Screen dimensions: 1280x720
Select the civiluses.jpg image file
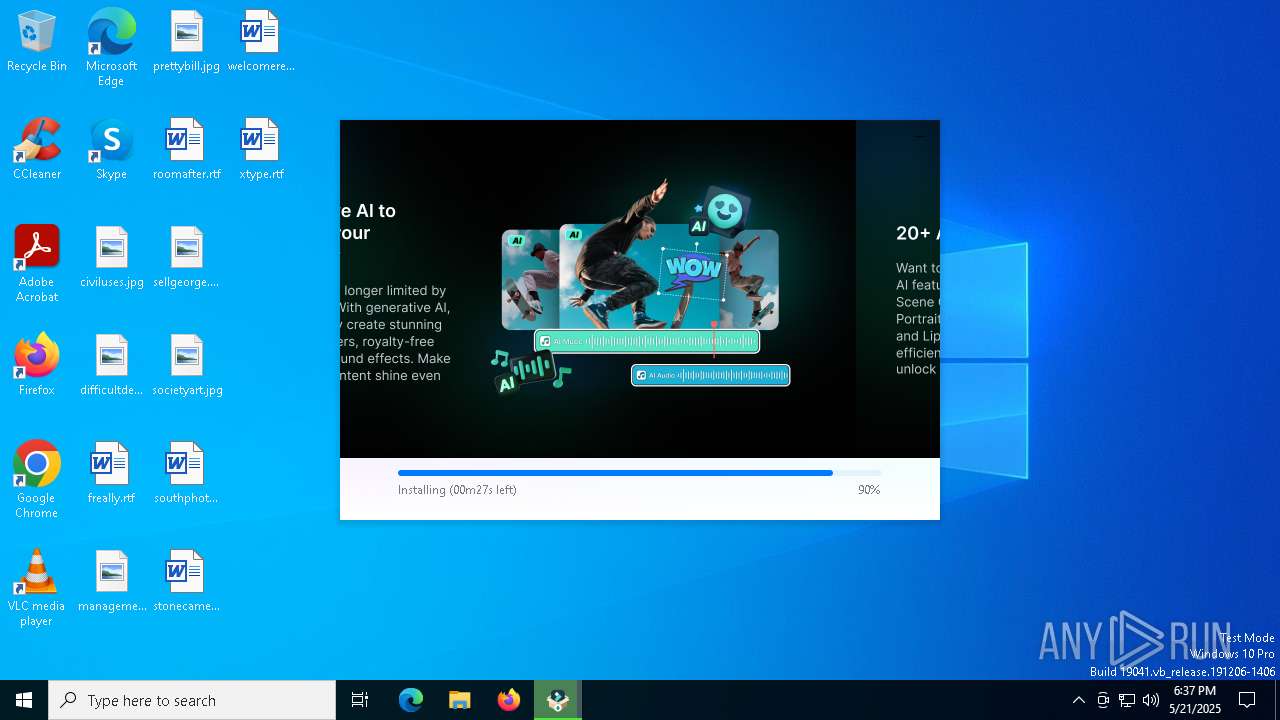coord(111,257)
